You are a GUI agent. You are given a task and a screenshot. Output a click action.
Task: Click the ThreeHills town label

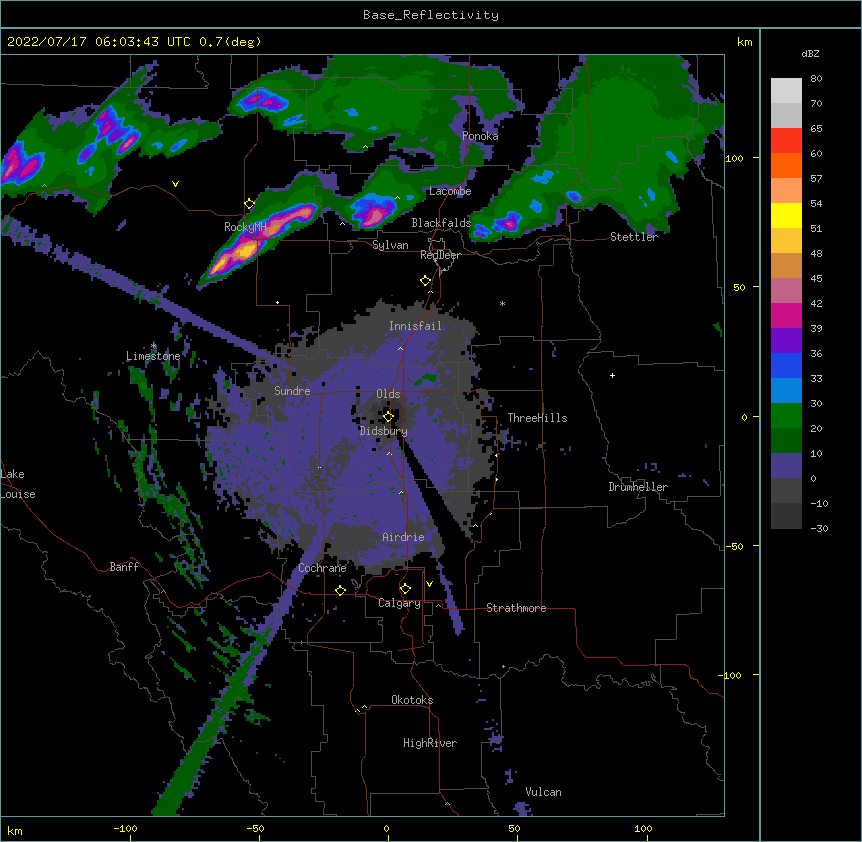pyautogui.click(x=537, y=418)
